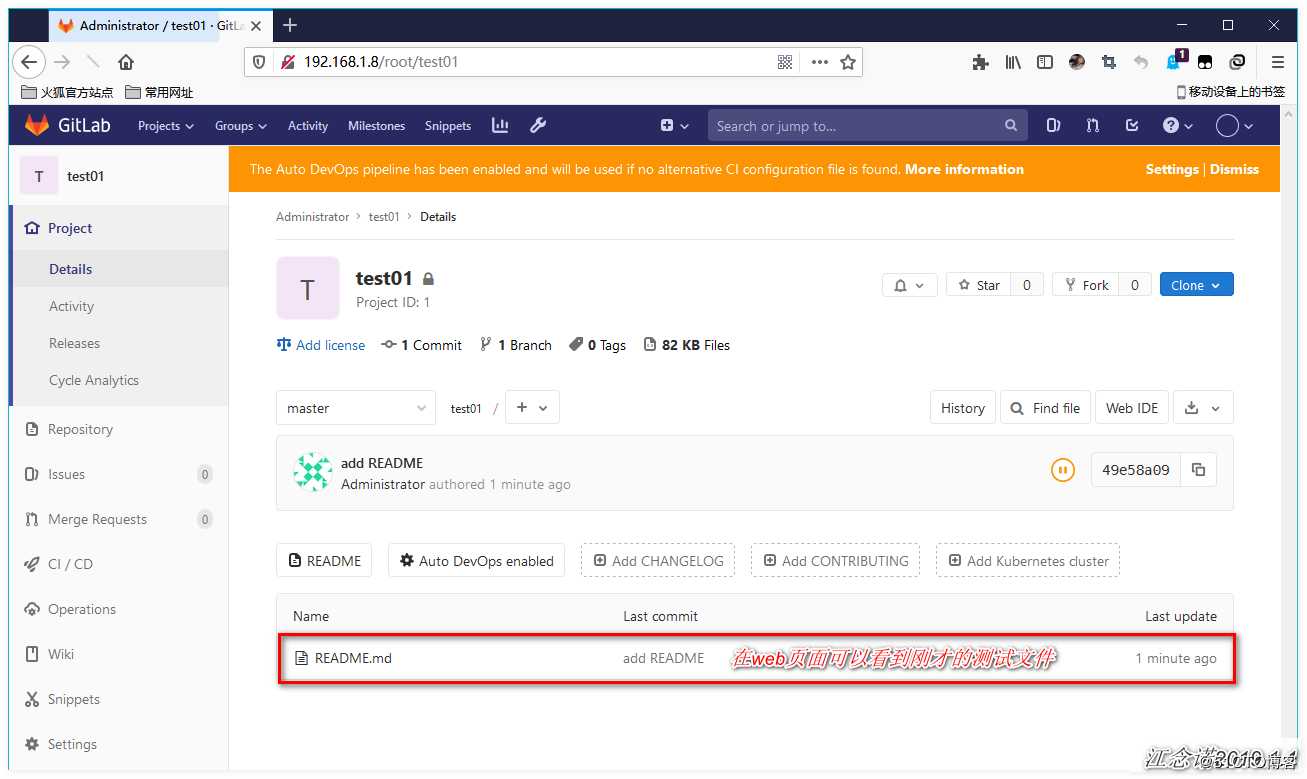Open instance statistics chart icon
1307x779 pixels.
click(500, 125)
